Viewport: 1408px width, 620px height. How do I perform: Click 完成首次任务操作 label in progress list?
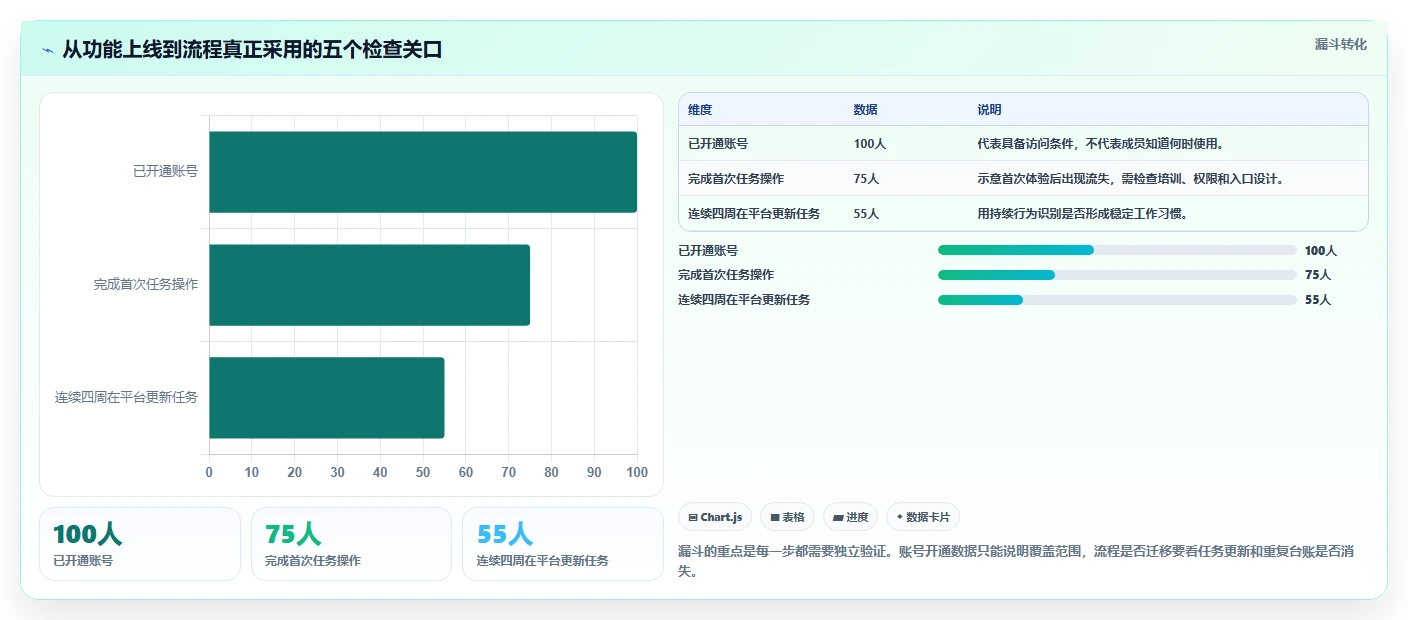(x=726, y=275)
